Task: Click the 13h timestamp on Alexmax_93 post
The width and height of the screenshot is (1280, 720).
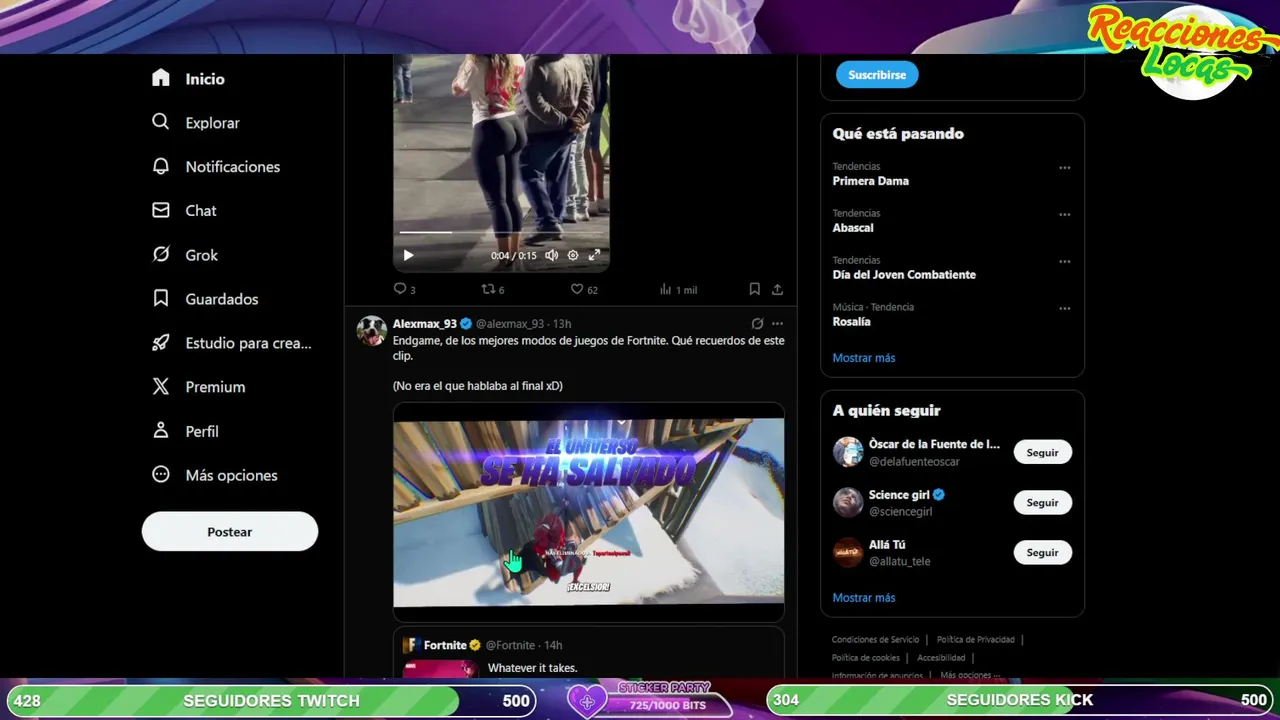Action: (562, 324)
